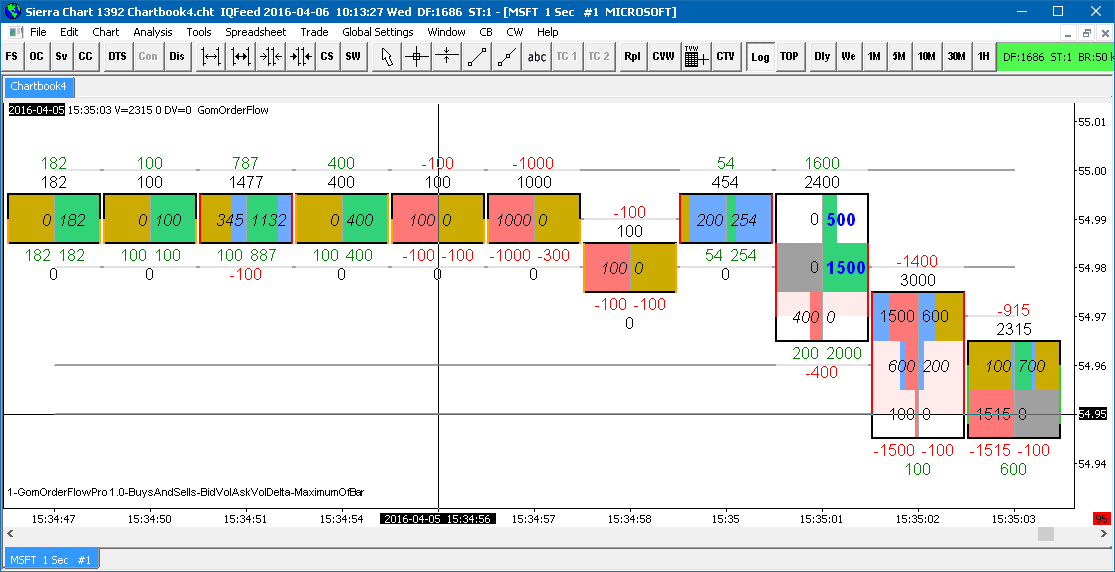Image resolution: width=1115 pixels, height=572 pixels.
Task: Click the 2016-04-05 15:34:56 time marker
Action: [438, 519]
